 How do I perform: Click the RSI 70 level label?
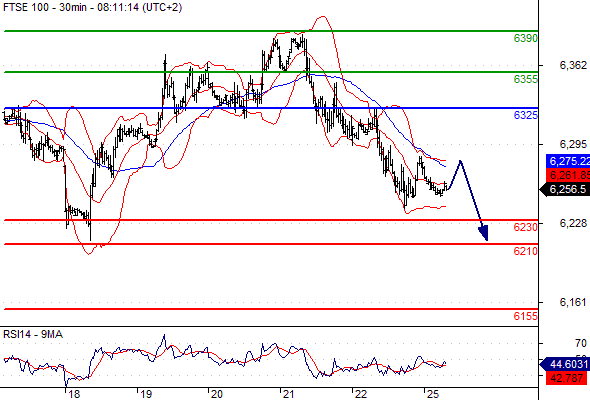coord(581,343)
